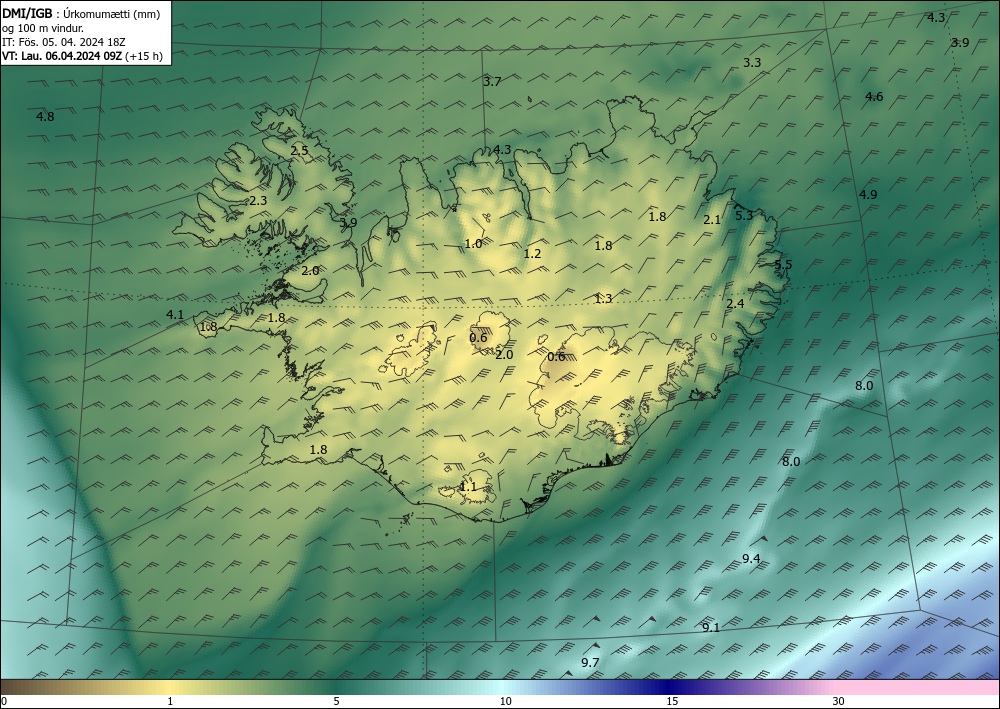Click the 5.5 value on the east coast
The width and height of the screenshot is (1000, 709).
tap(783, 265)
